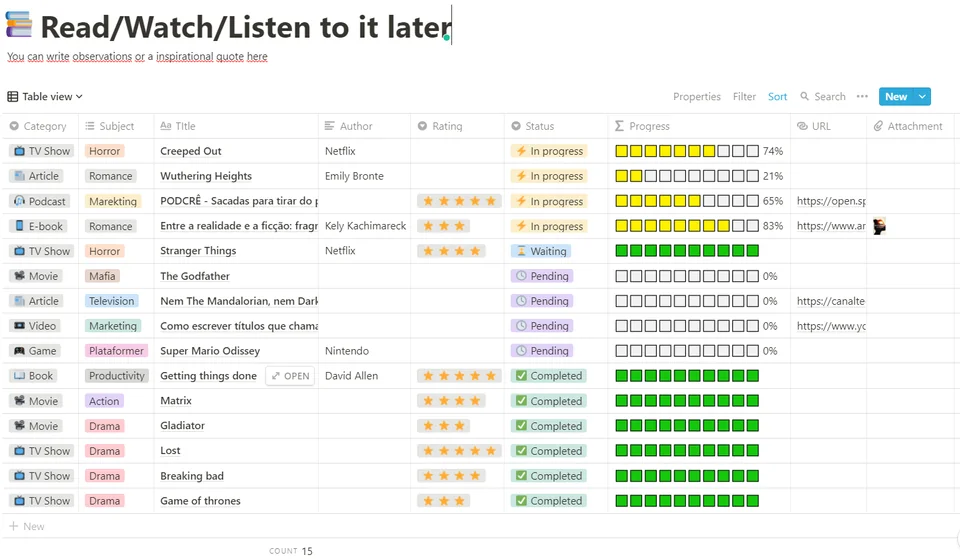Click the 21% progress bar of Wuthering Heights
The width and height of the screenshot is (960, 559).
pos(699,176)
